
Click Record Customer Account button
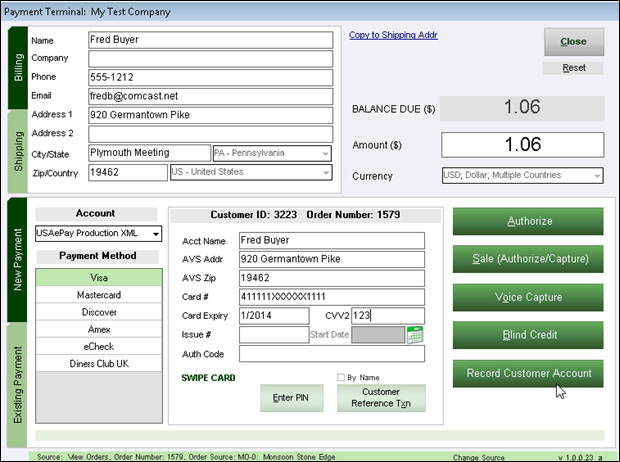coord(528,373)
